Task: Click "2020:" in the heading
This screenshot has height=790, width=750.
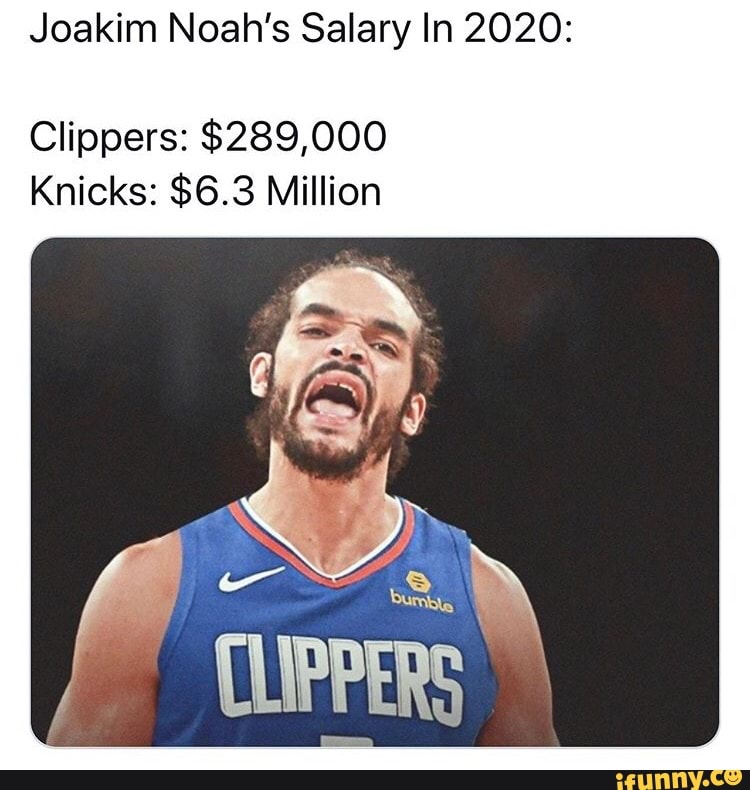Action: tap(518, 30)
